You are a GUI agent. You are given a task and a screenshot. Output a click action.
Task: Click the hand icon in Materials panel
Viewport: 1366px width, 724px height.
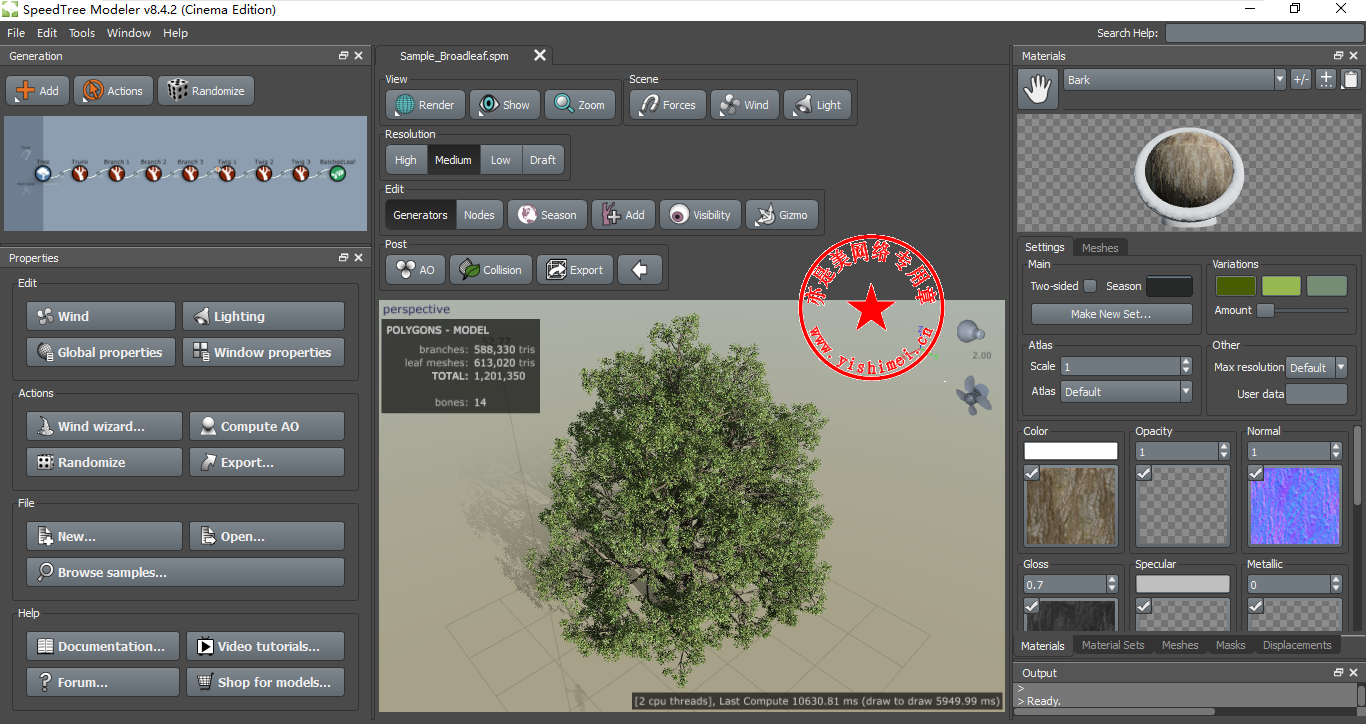[1038, 89]
